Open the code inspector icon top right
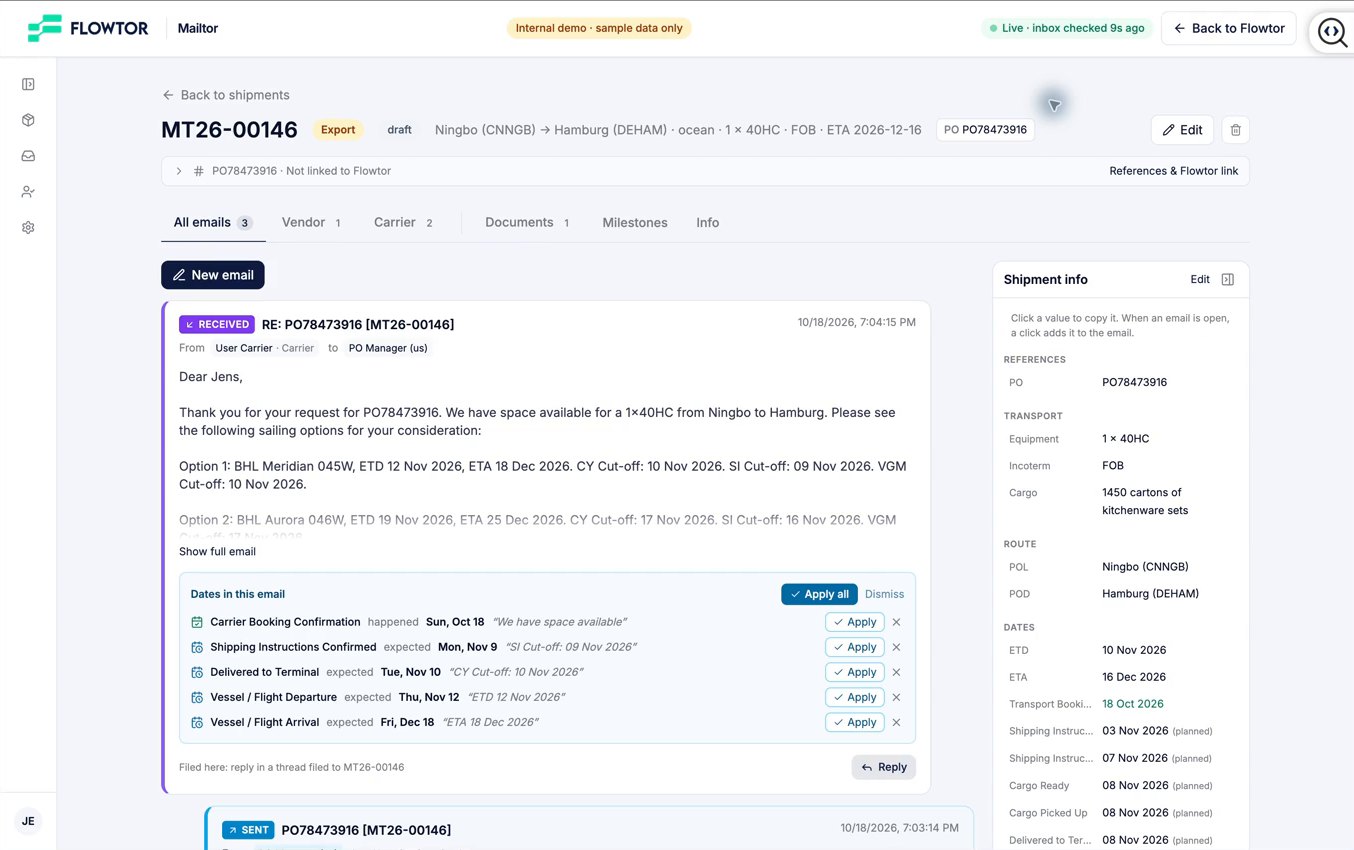The image size is (1354, 850). tap(1332, 32)
